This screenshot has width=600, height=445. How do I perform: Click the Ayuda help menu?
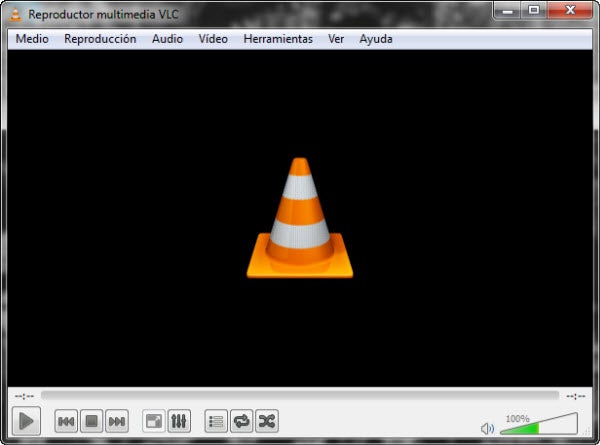click(376, 39)
